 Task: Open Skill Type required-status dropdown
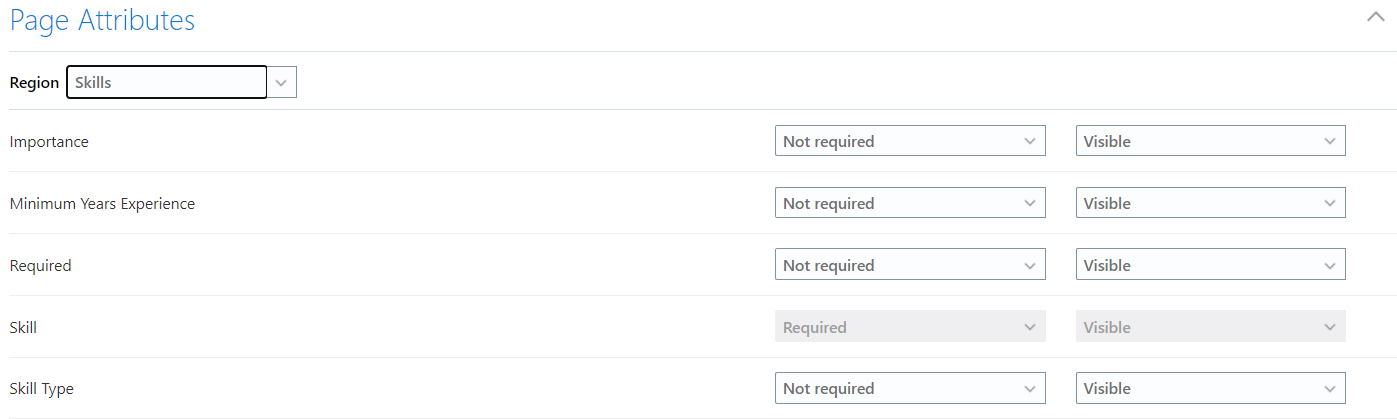[x=910, y=388]
